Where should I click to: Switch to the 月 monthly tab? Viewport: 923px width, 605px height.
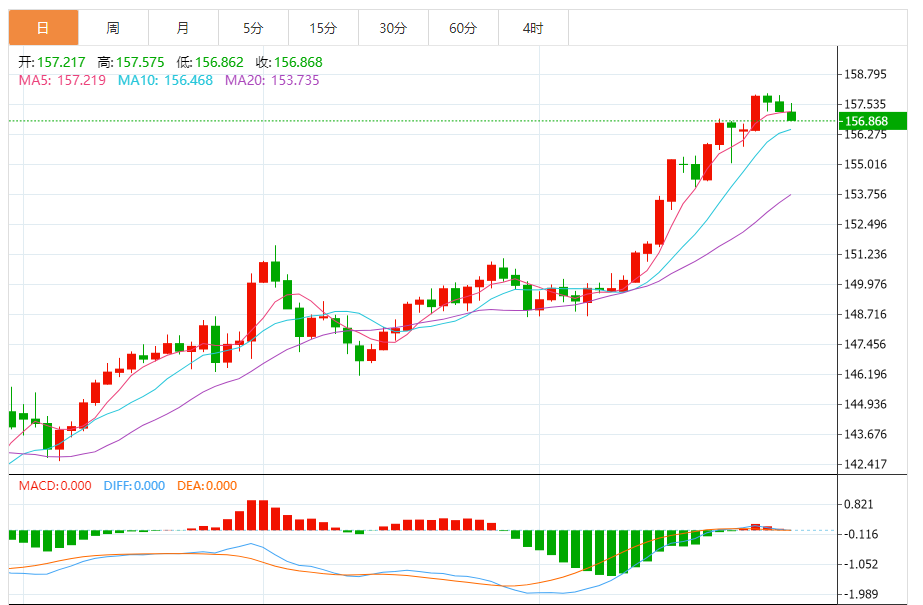[183, 28]
